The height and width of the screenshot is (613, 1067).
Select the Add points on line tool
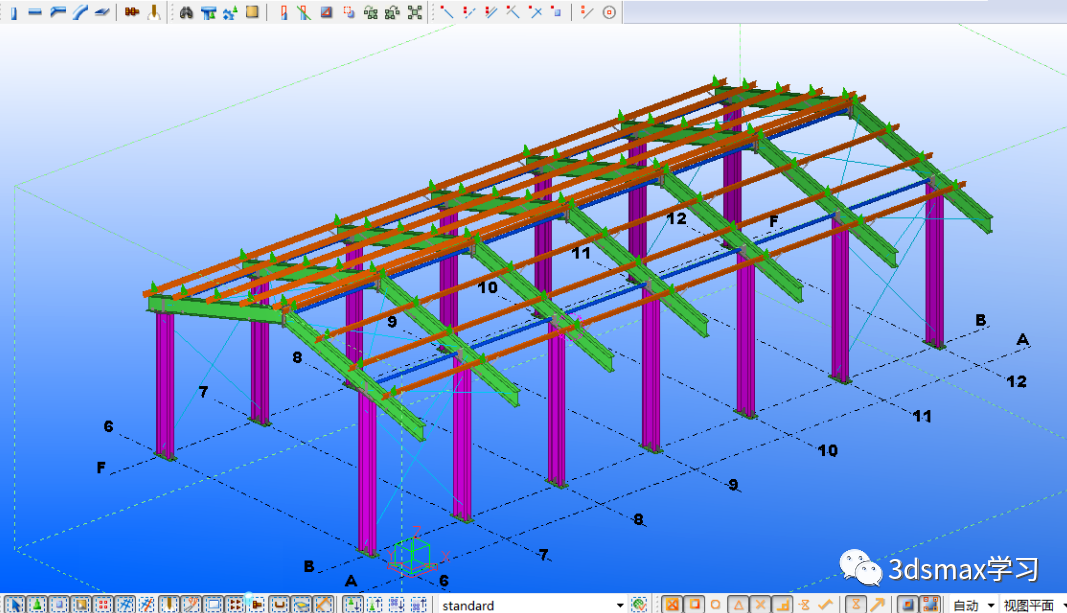[x=469, y=12]
